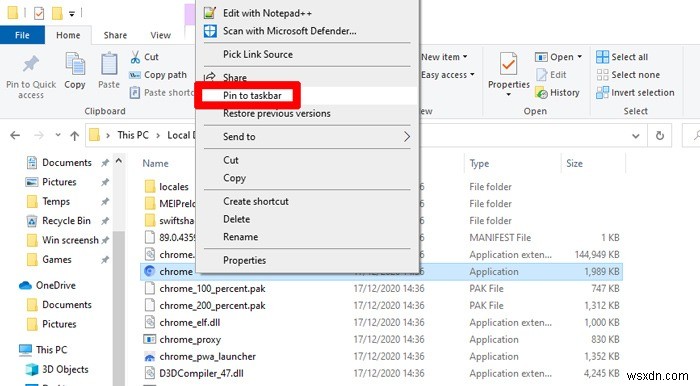Open the Easy access dropdown
Screen dimensions: 700x386
pyautogui.click(x=447, y=75)
